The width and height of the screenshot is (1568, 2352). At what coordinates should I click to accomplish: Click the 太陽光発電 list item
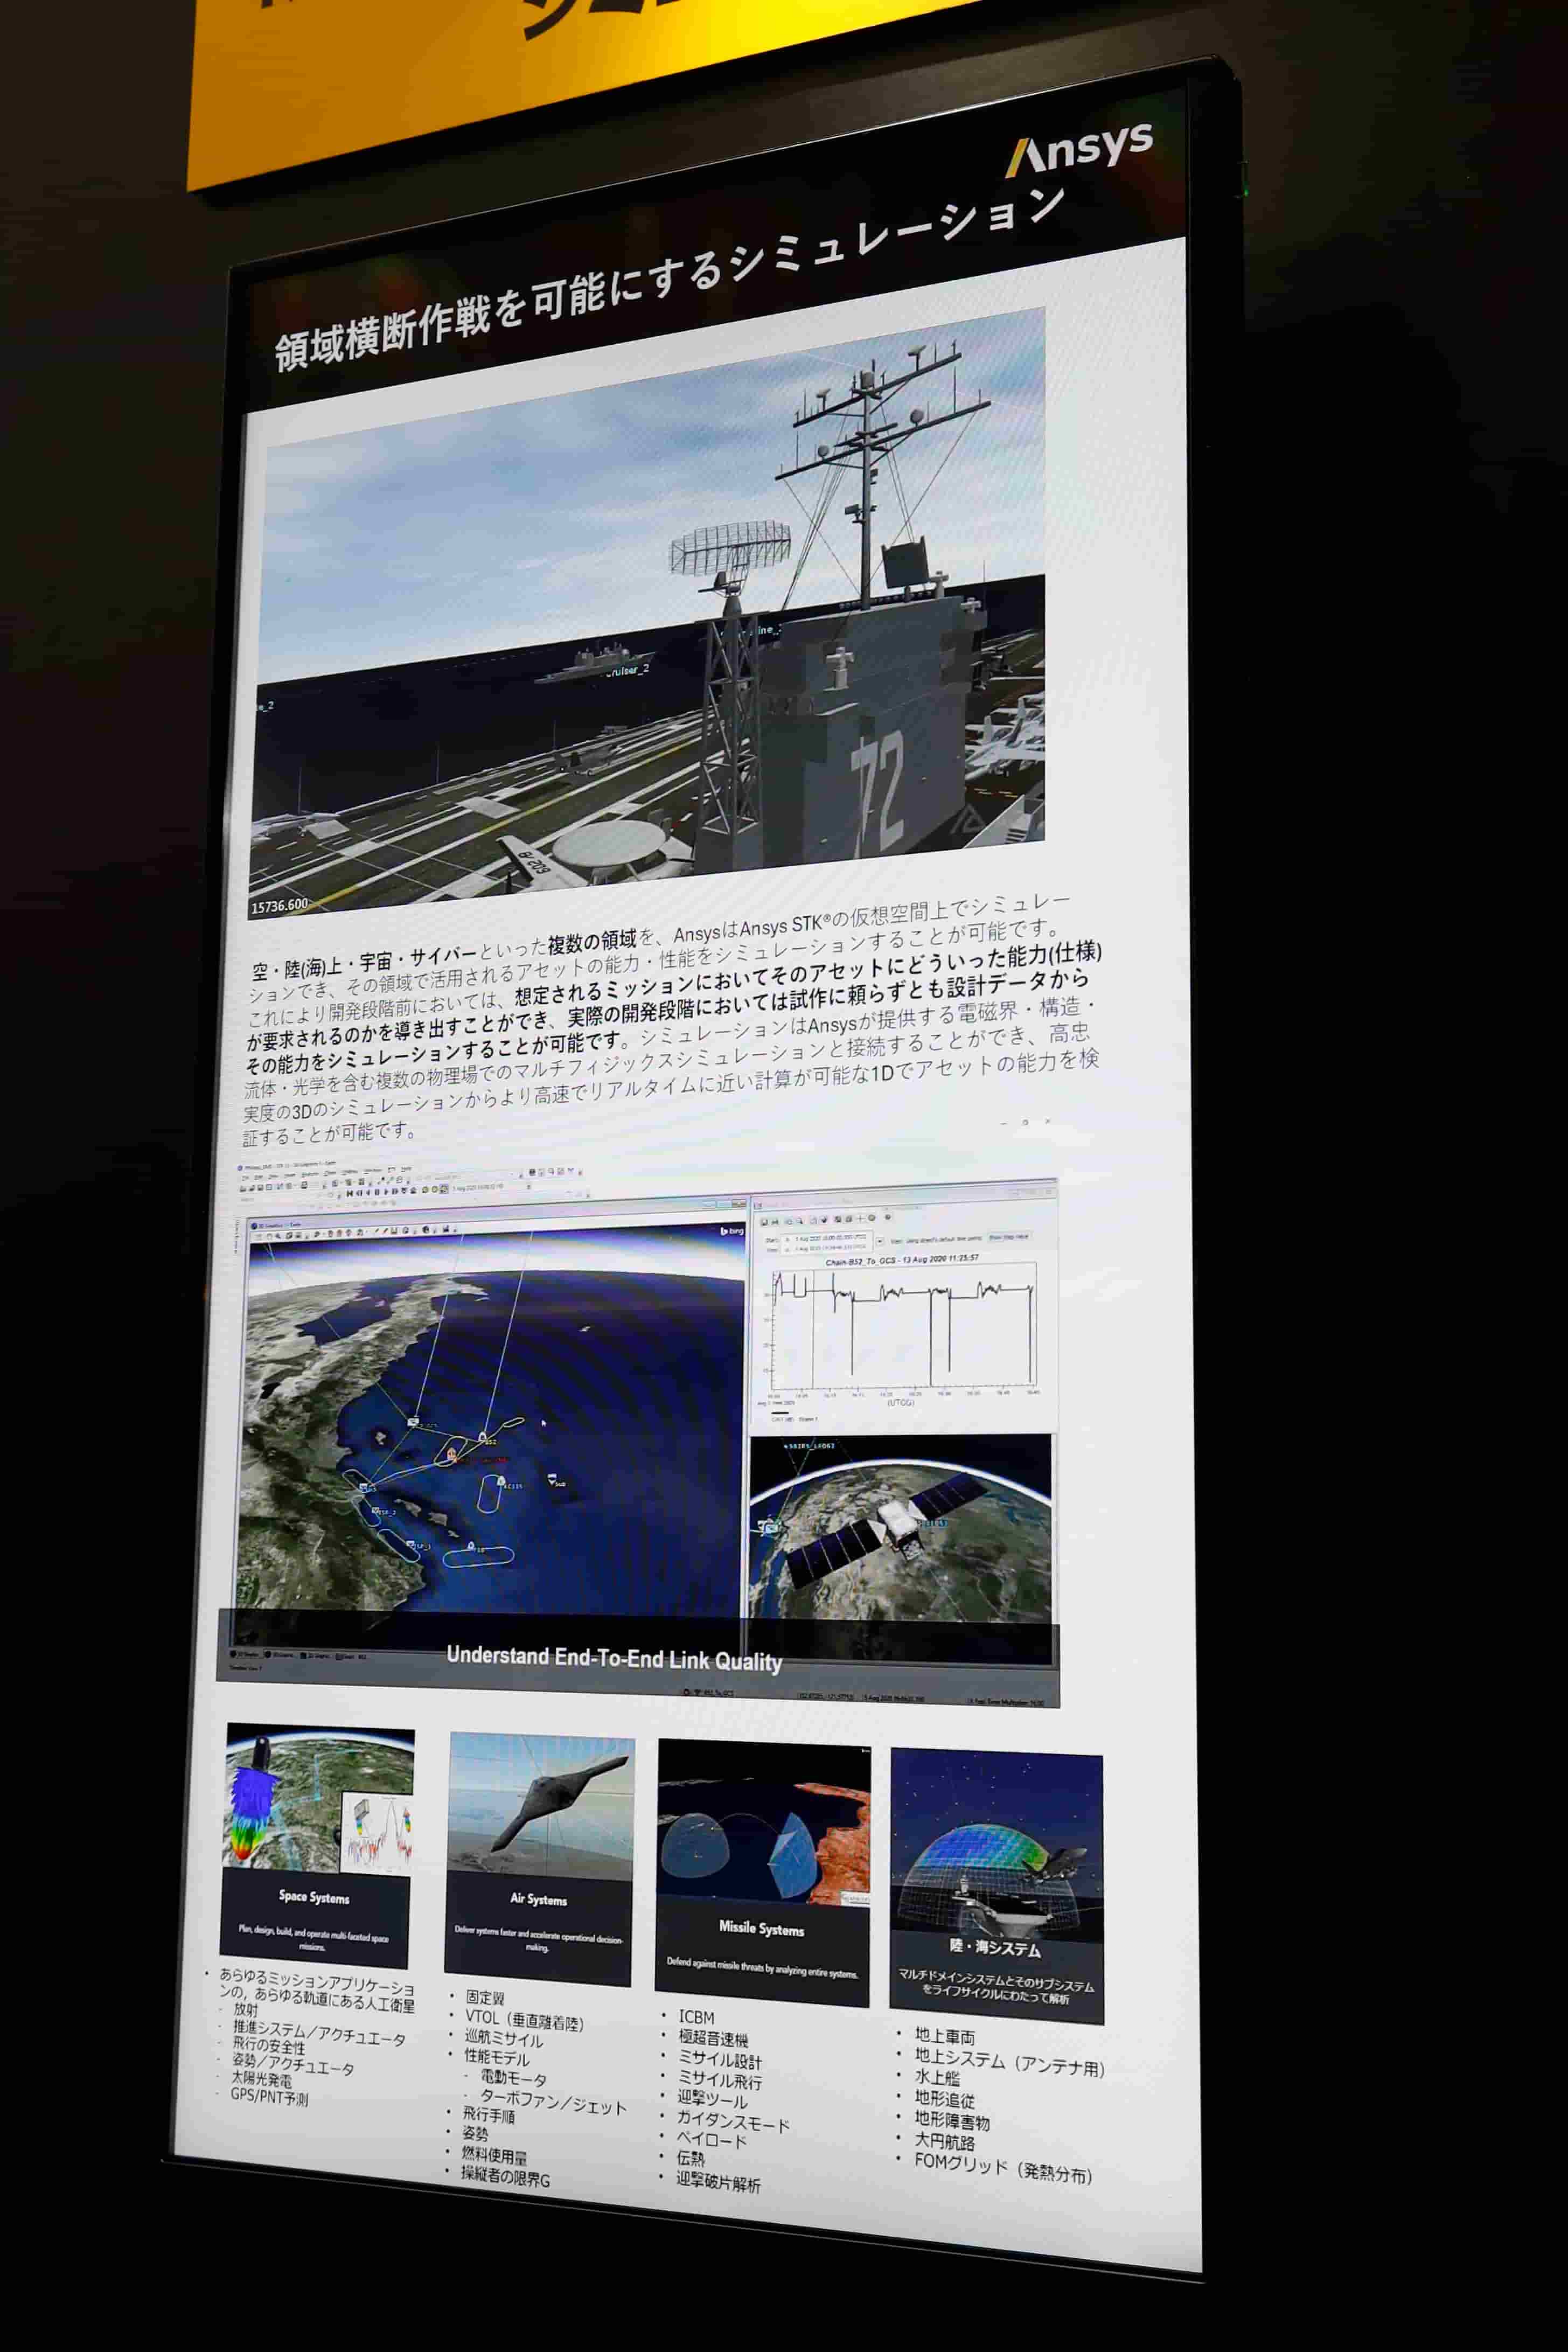pyautogui.click(x=262, y=2079)
